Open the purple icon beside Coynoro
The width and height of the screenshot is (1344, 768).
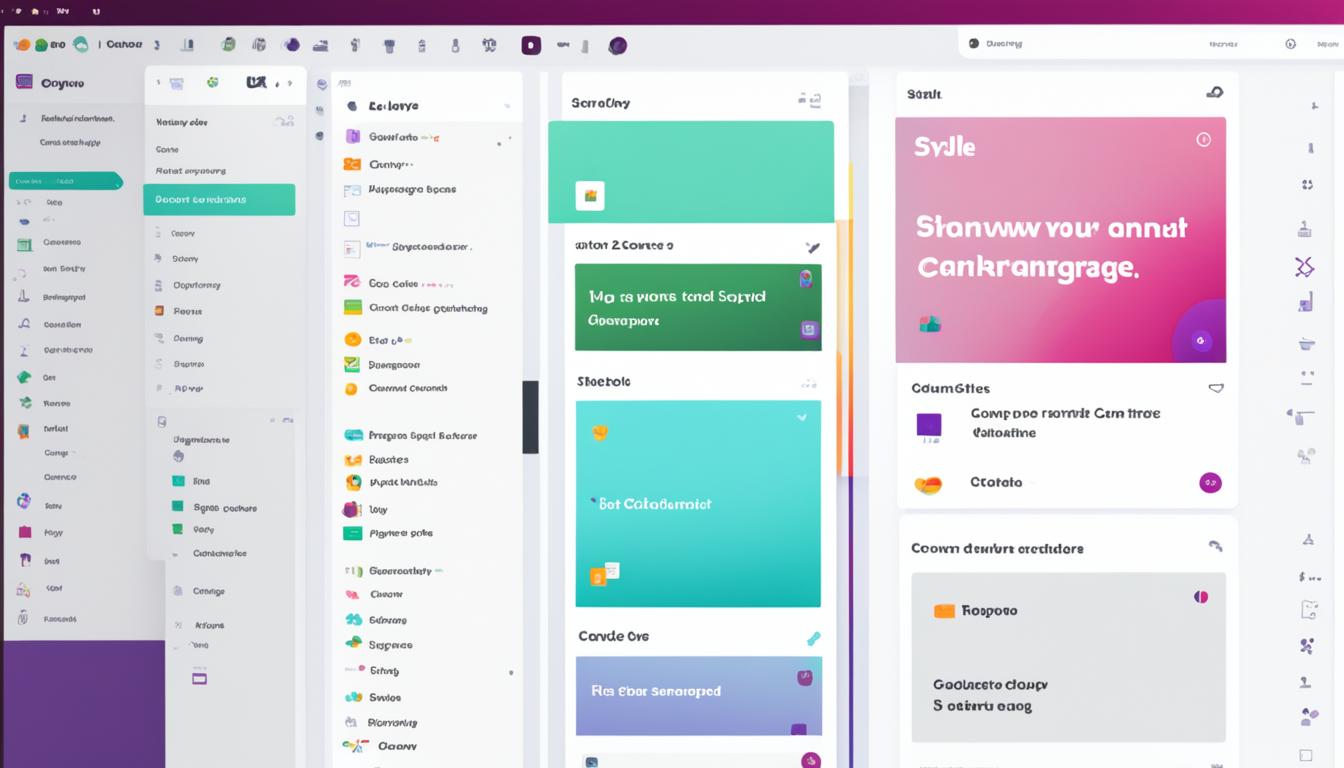[x=24, y=82]
